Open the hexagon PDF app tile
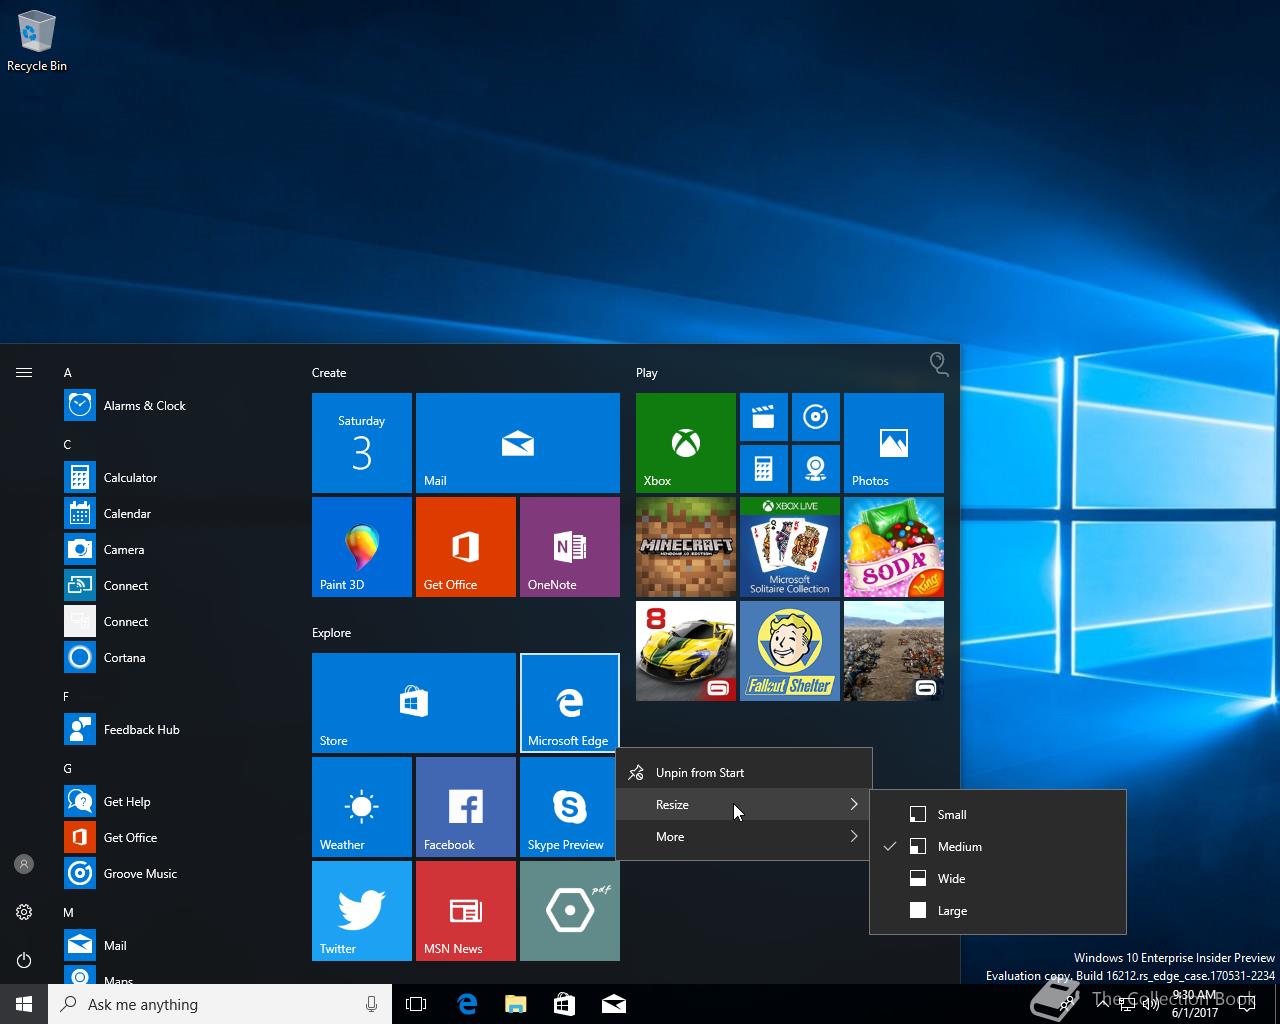The width and height of the screenshot is (1280, 1024). [x=570, y=911]
